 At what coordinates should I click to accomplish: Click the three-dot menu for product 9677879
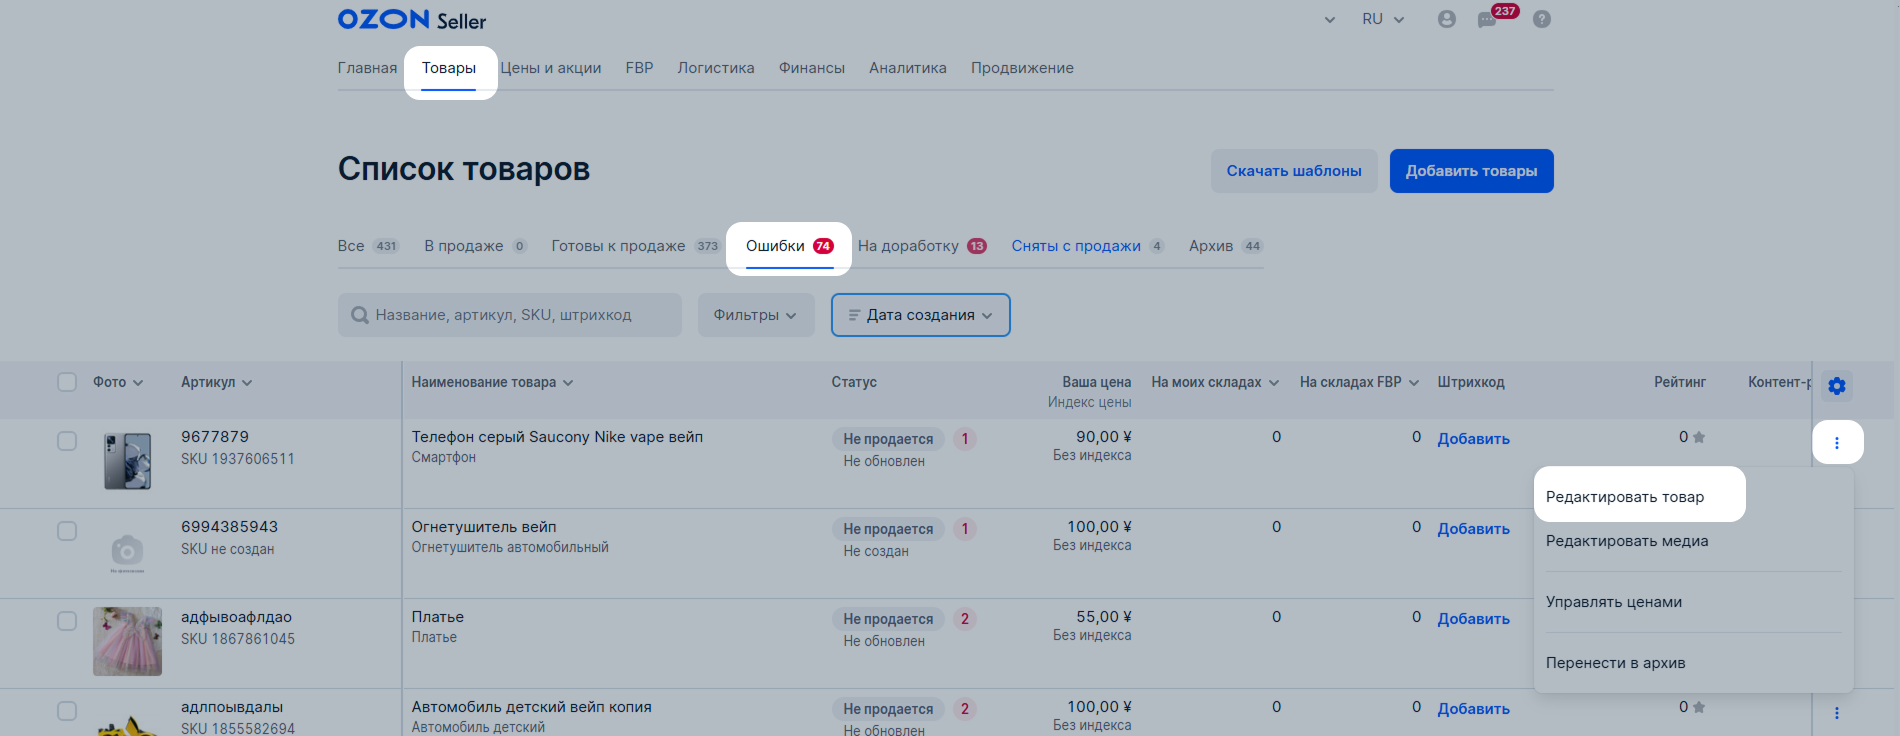pyautogui.click(x=1836, y=442)
